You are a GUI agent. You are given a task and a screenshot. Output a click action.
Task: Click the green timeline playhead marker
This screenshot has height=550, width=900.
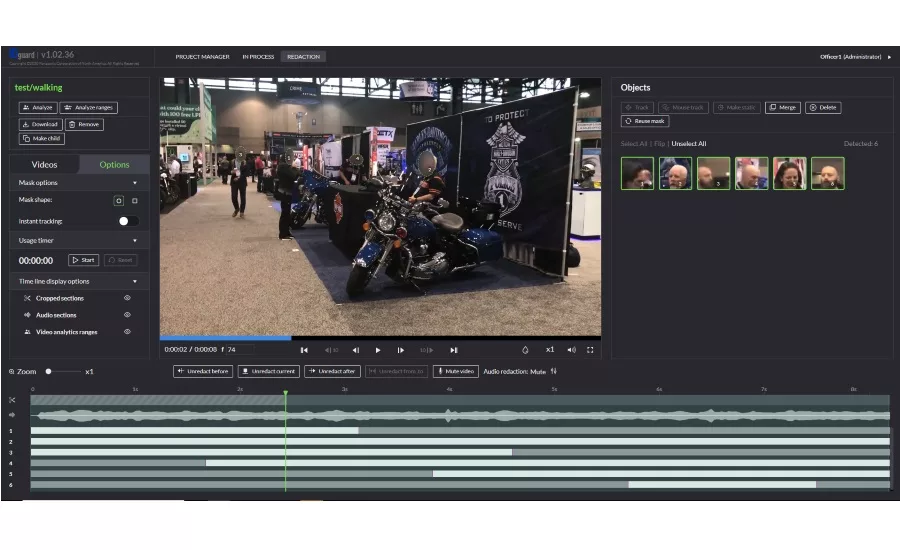tap(285, 393)
